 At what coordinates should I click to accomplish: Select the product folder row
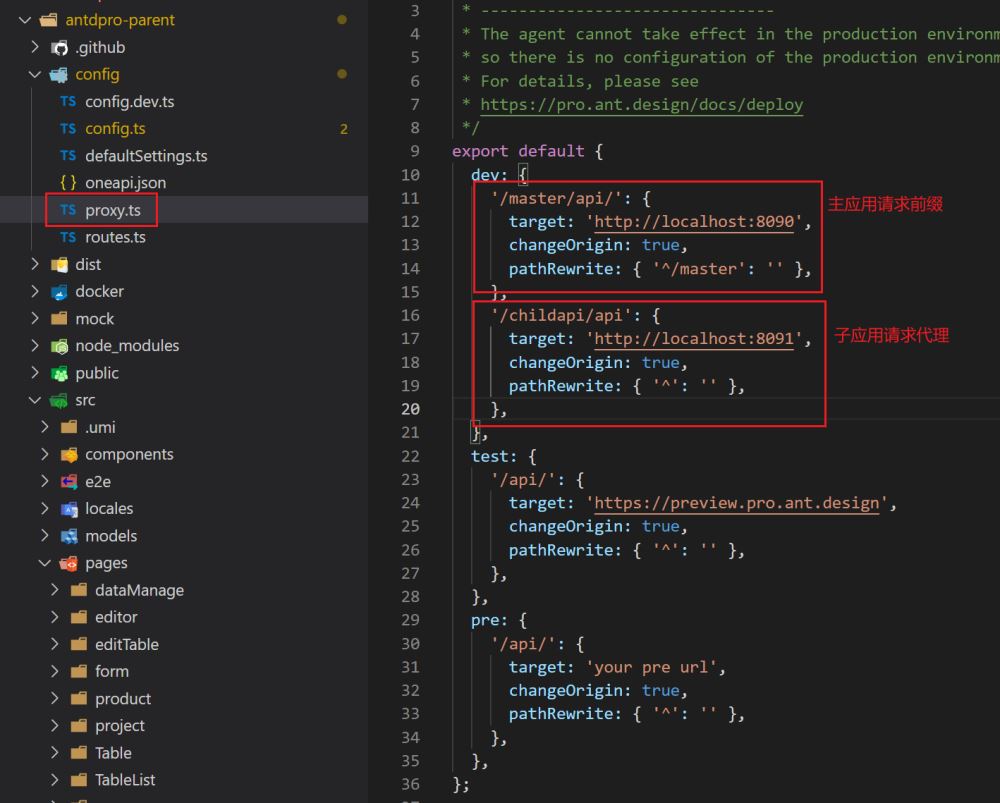(184, 698)
